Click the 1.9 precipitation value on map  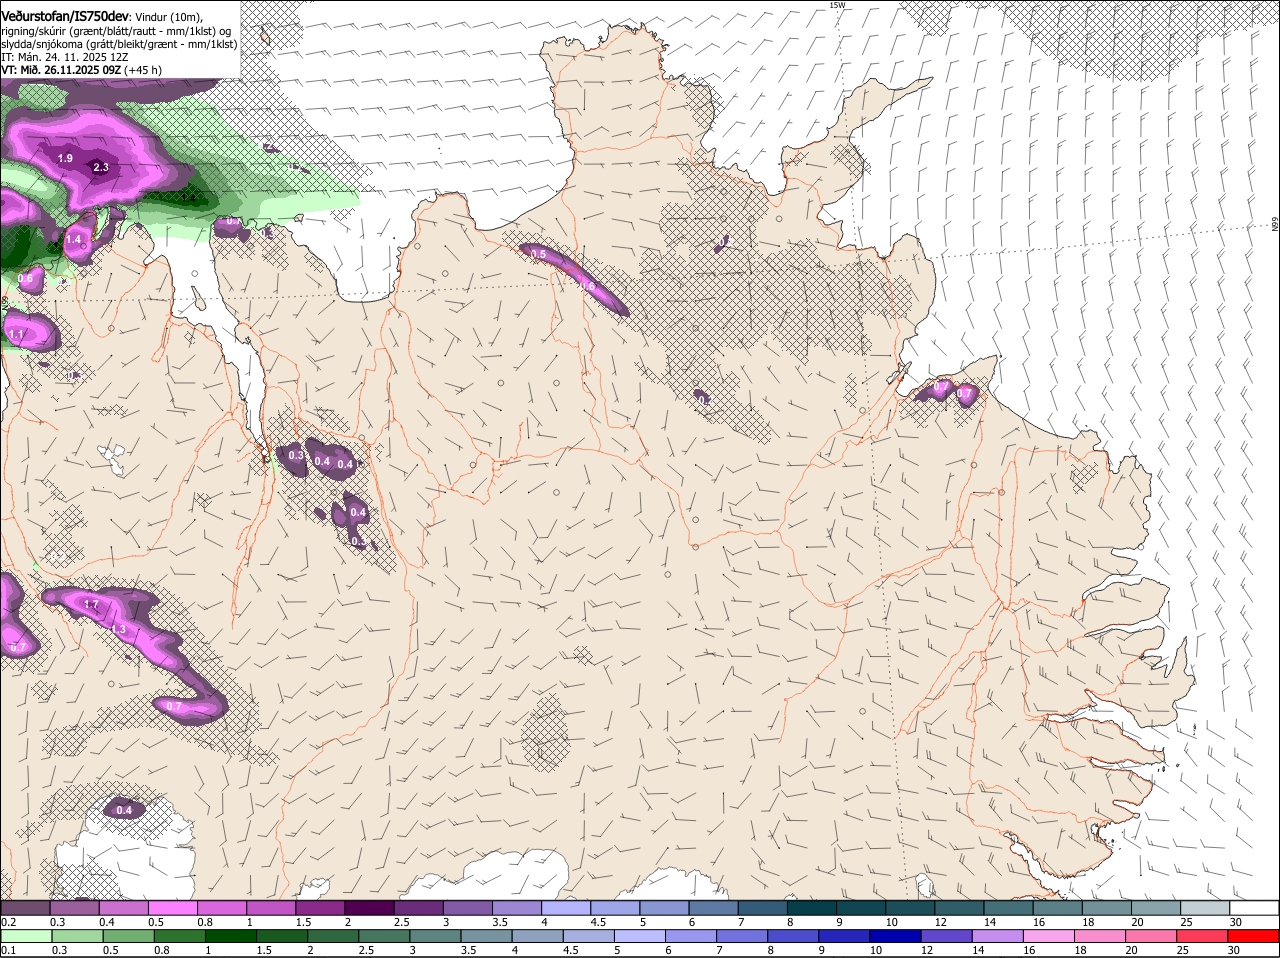pos(65,158)
